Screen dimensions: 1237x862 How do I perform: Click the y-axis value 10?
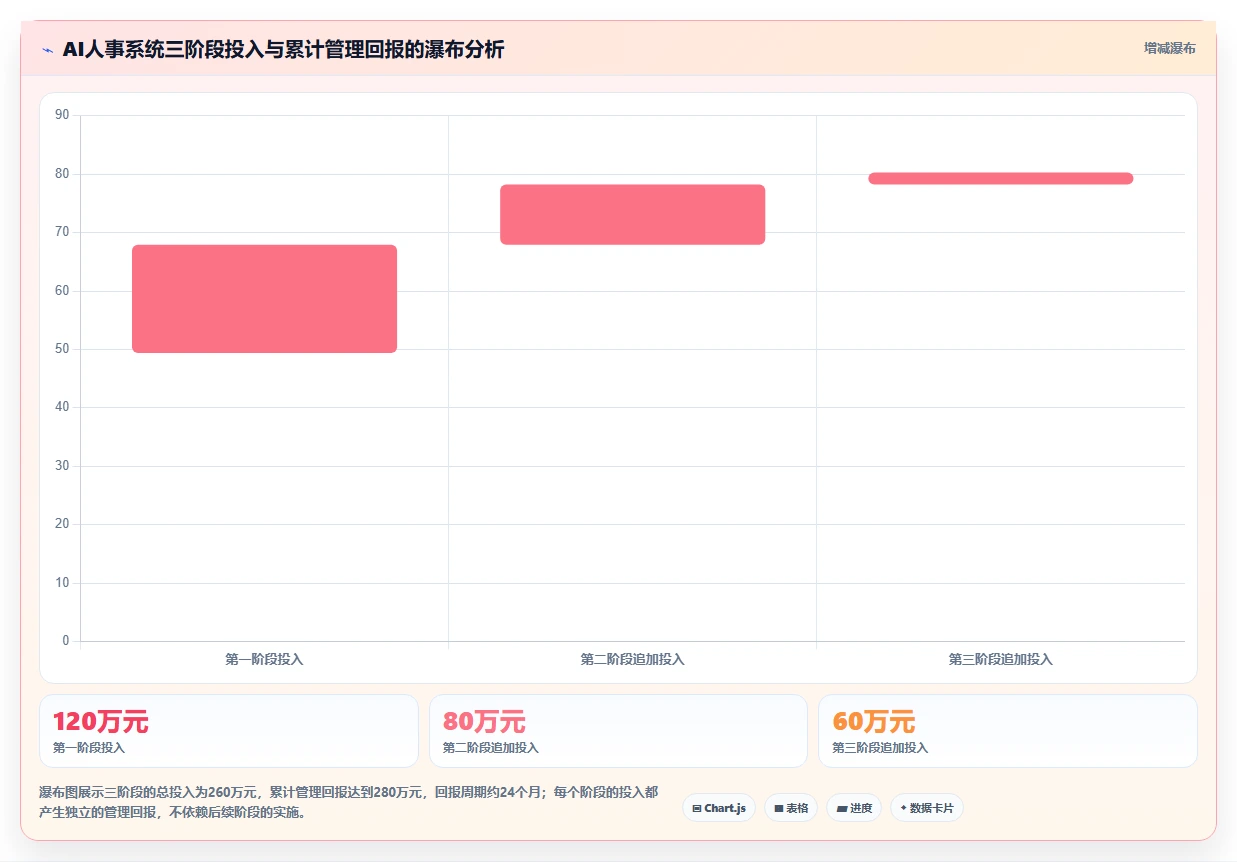[62, 583]
